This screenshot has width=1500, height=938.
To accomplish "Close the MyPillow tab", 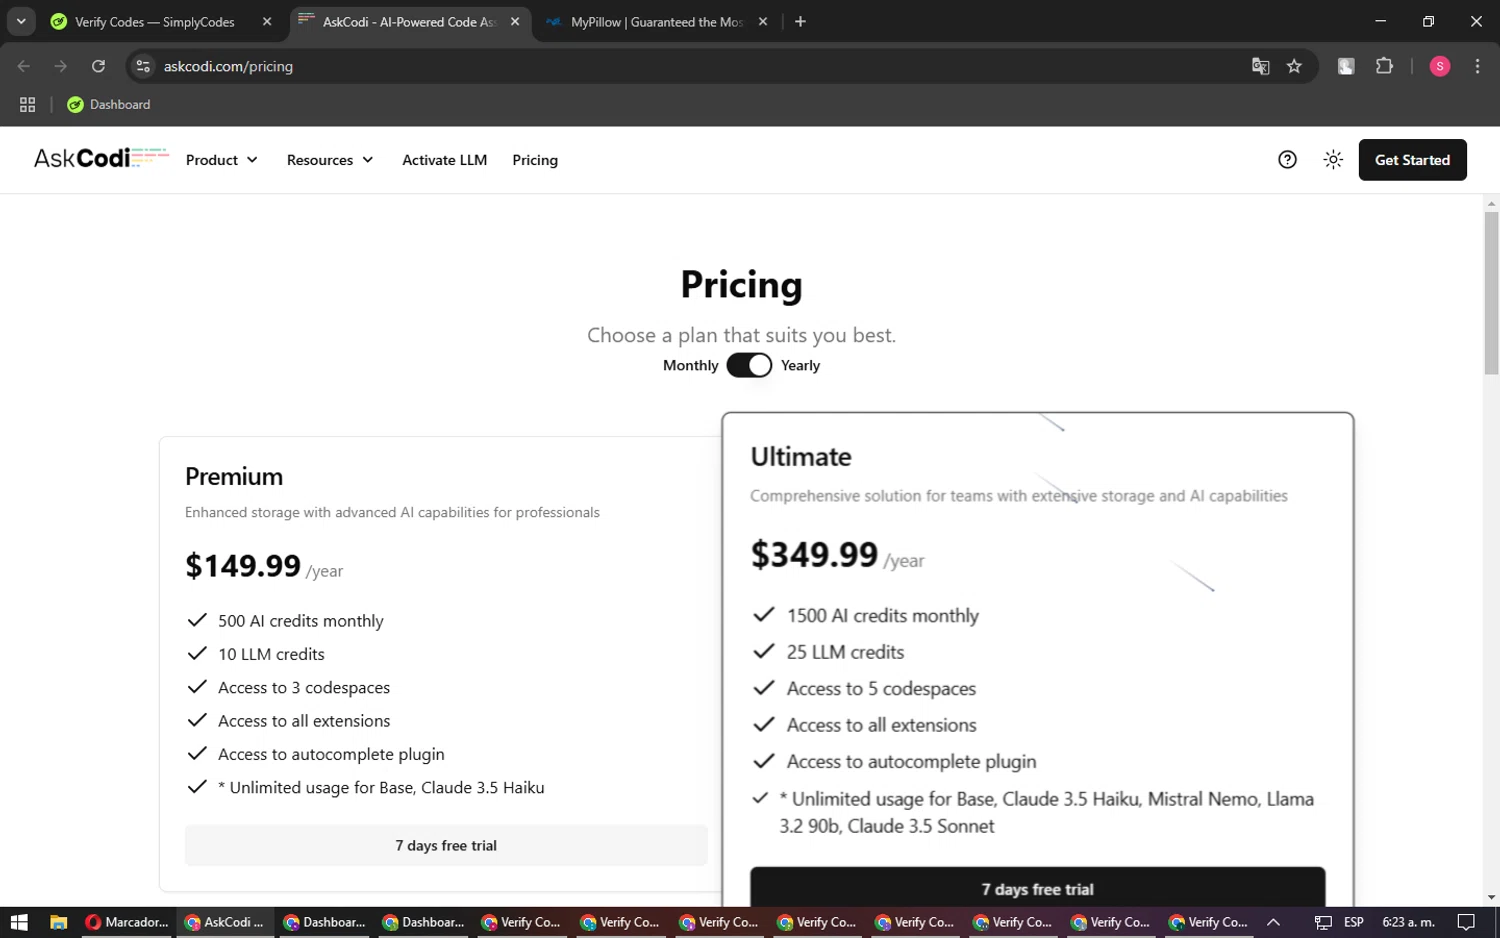I will 763,22.
